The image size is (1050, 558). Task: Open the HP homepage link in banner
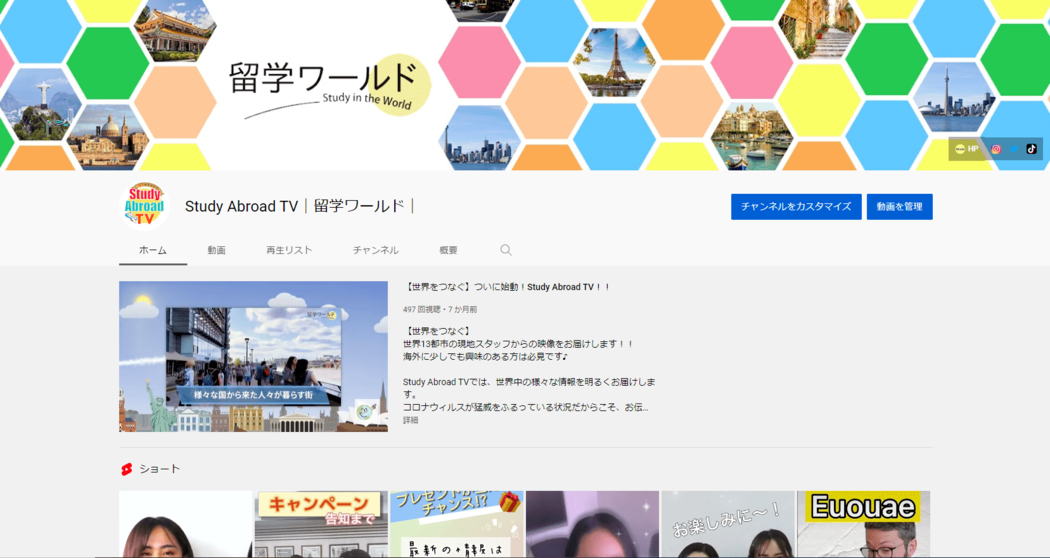966,149
